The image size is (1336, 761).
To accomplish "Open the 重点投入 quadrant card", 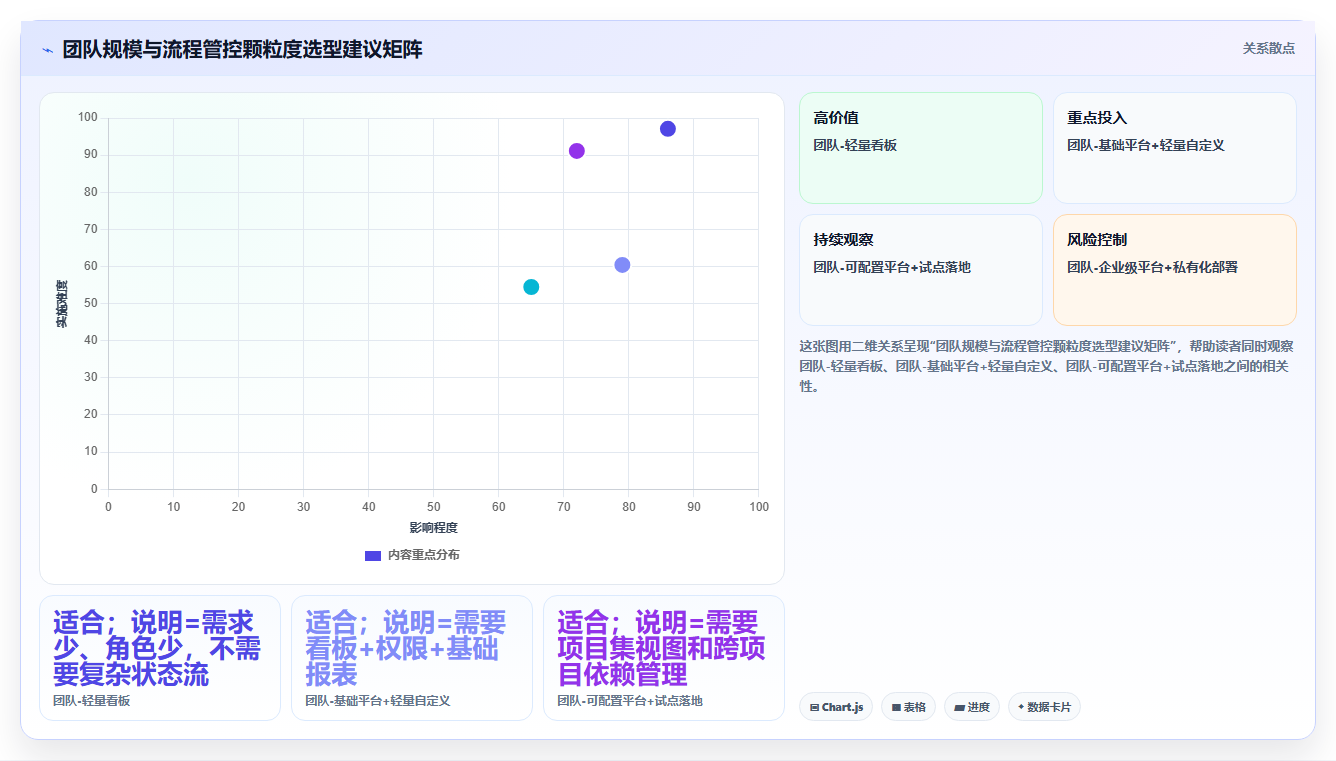I will coord(1175,148).
